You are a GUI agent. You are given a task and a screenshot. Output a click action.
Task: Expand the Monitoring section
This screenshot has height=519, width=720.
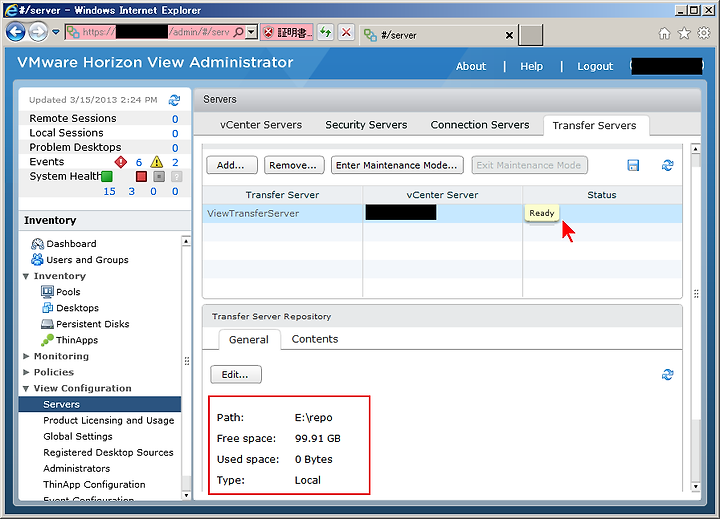point(26,356)
